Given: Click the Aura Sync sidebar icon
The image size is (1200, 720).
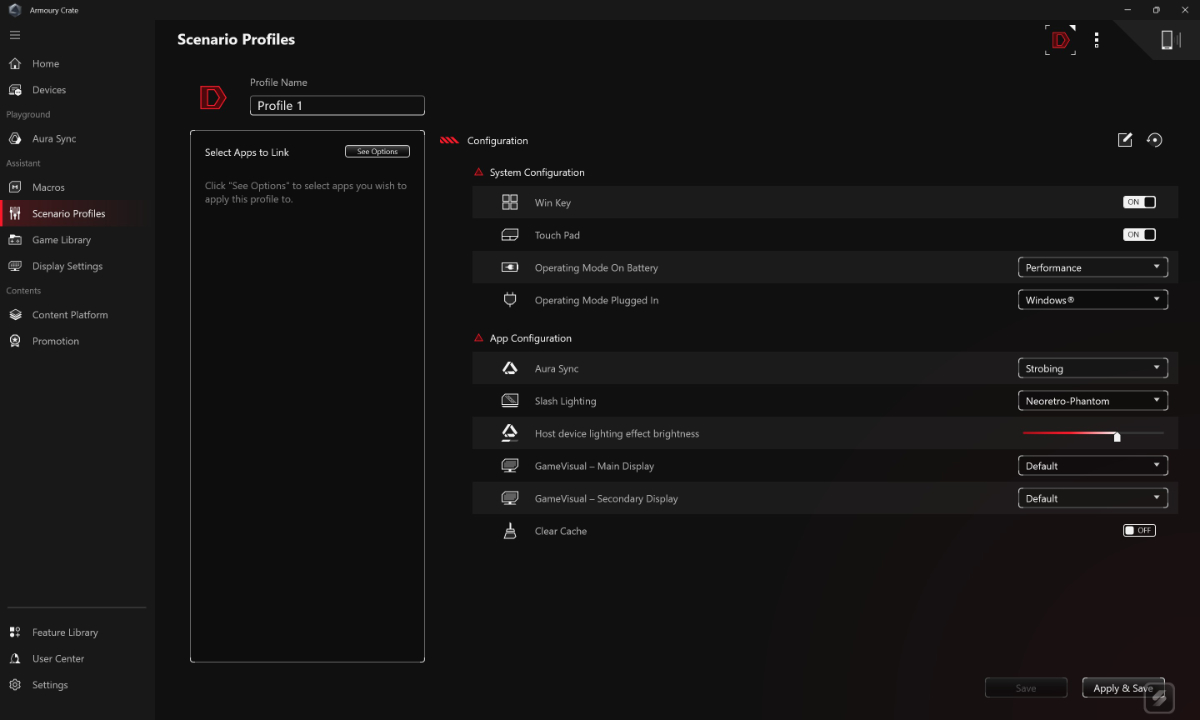Looking at the screenshot, I should pos(15,139).
